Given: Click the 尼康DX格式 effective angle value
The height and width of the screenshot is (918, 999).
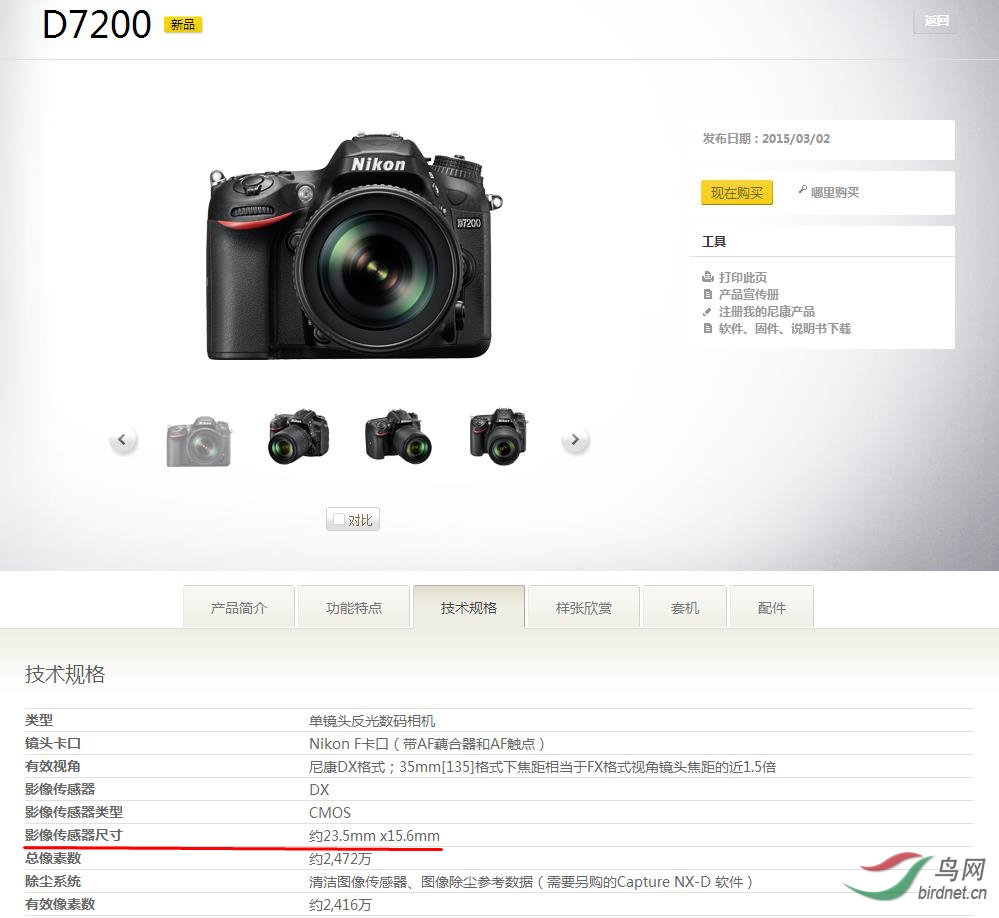Looking at the screenshot, I should click(542, 766).
